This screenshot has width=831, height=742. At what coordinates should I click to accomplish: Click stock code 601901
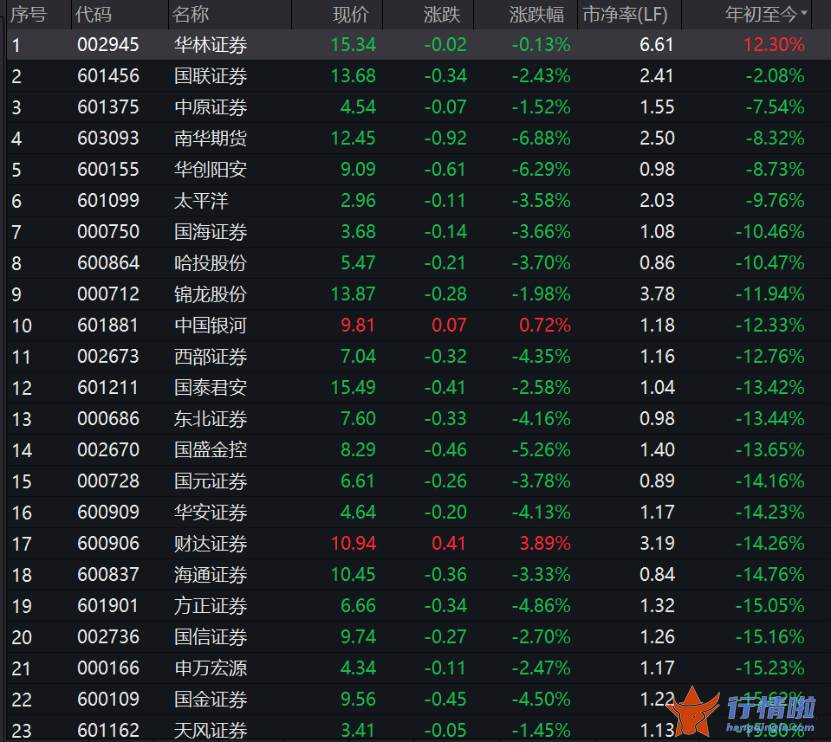(108, 606)
